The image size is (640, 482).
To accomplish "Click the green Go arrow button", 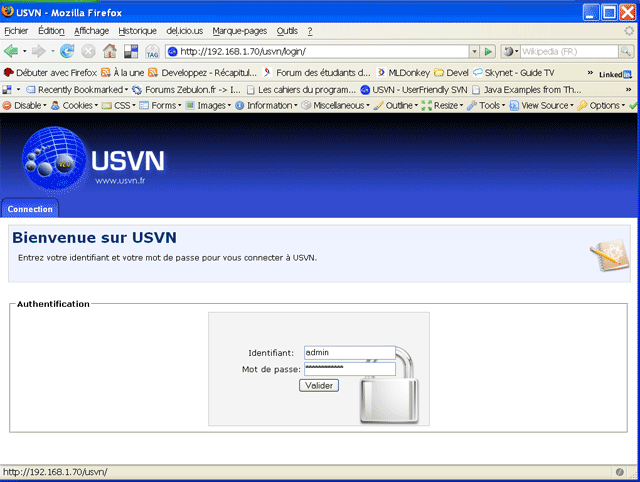I will (488, 51).
